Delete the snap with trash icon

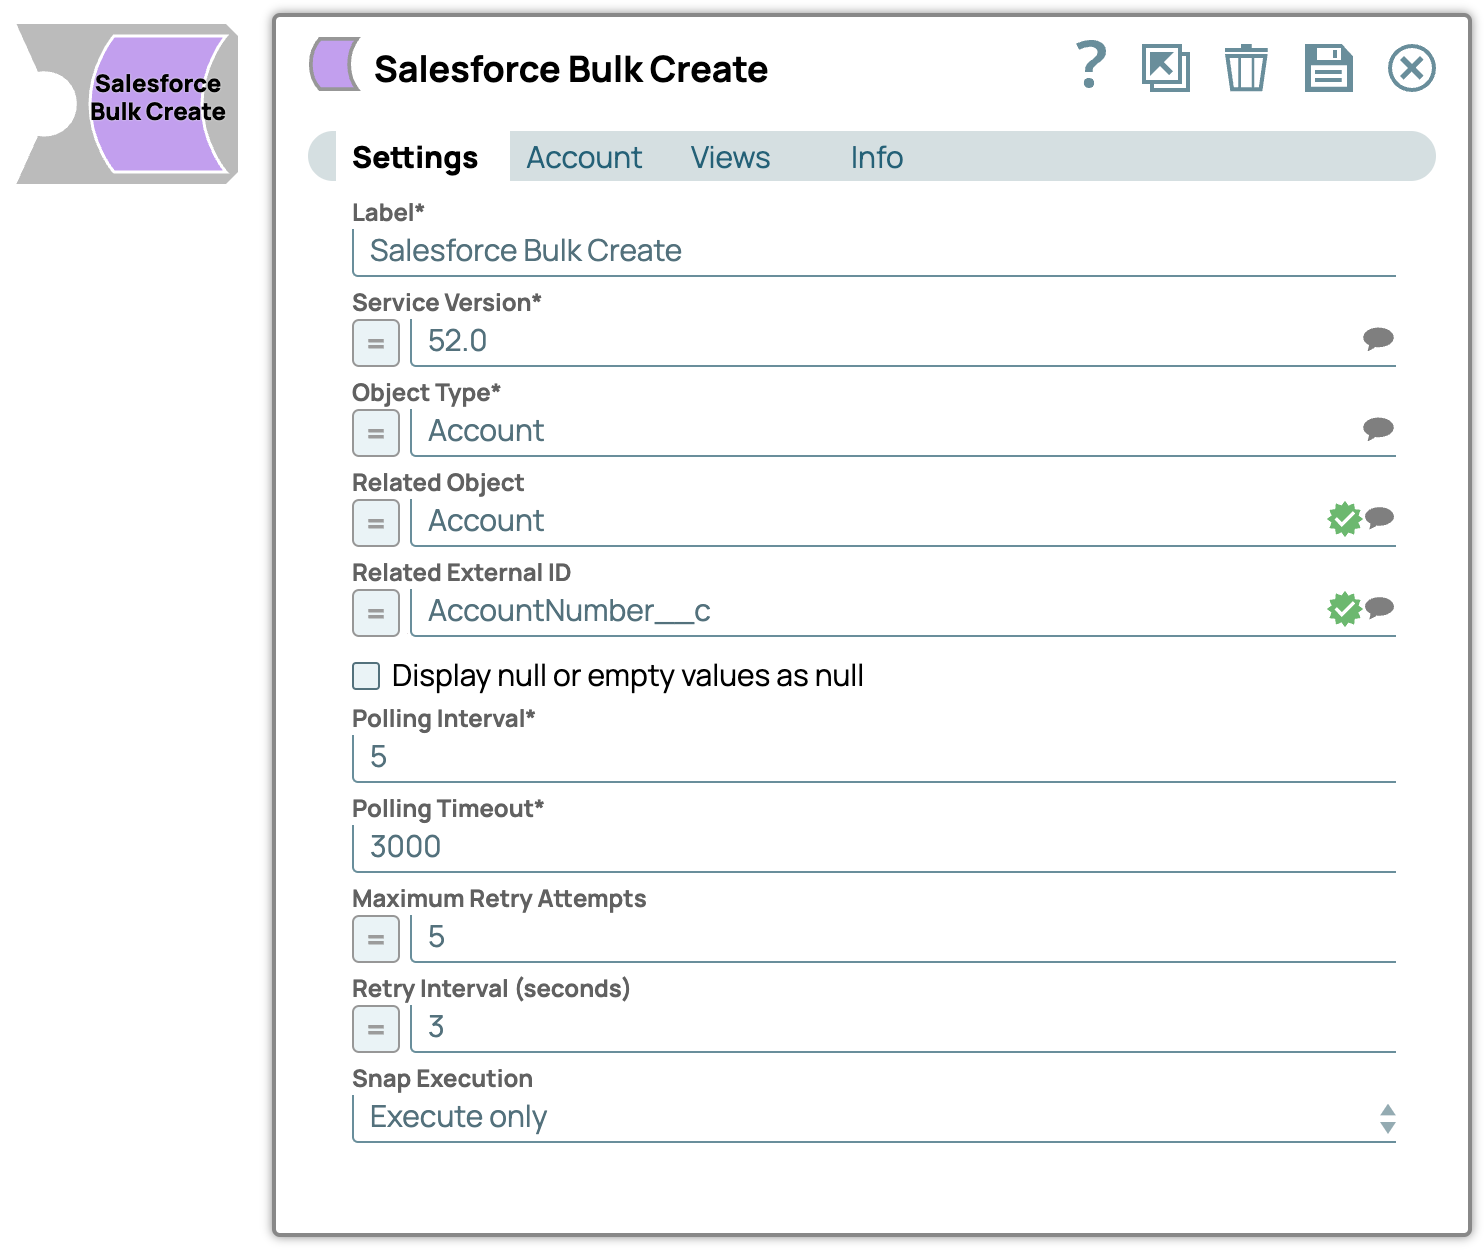click(1246, 68)
